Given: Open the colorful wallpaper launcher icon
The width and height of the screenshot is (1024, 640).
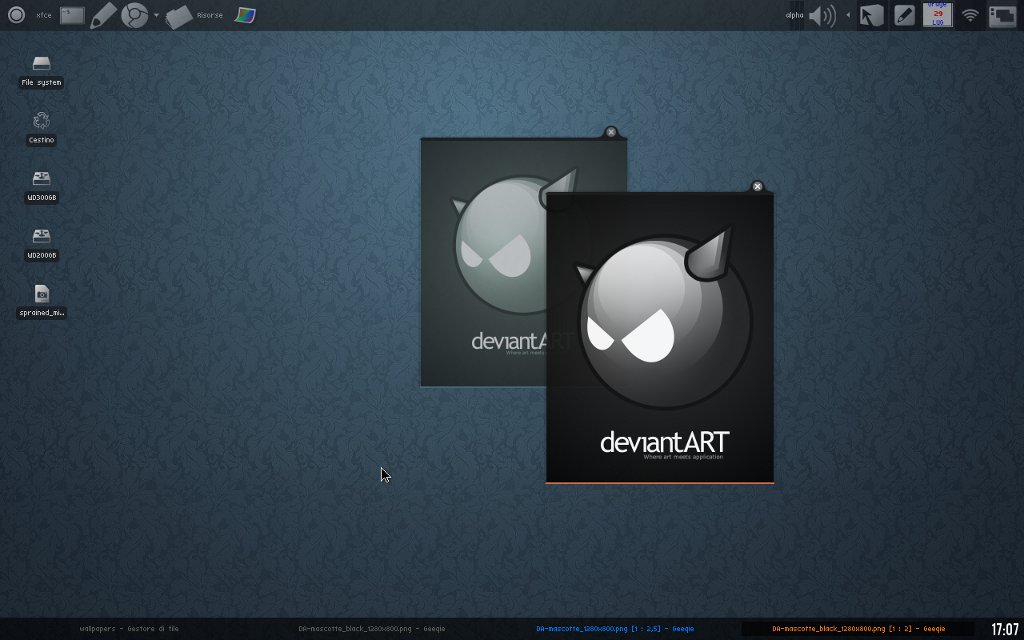Looking at the screenshot, I should tap(245, 15).
